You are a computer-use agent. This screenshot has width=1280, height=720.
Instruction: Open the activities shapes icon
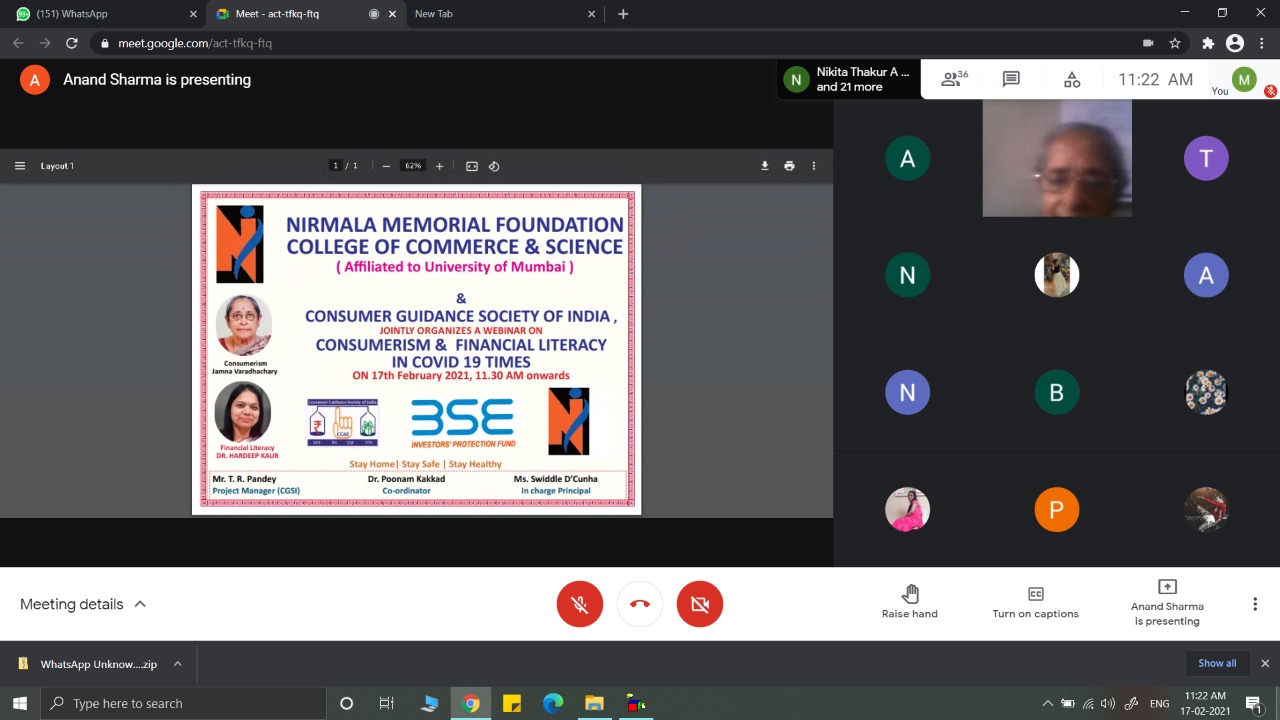tap(1071, 80)
